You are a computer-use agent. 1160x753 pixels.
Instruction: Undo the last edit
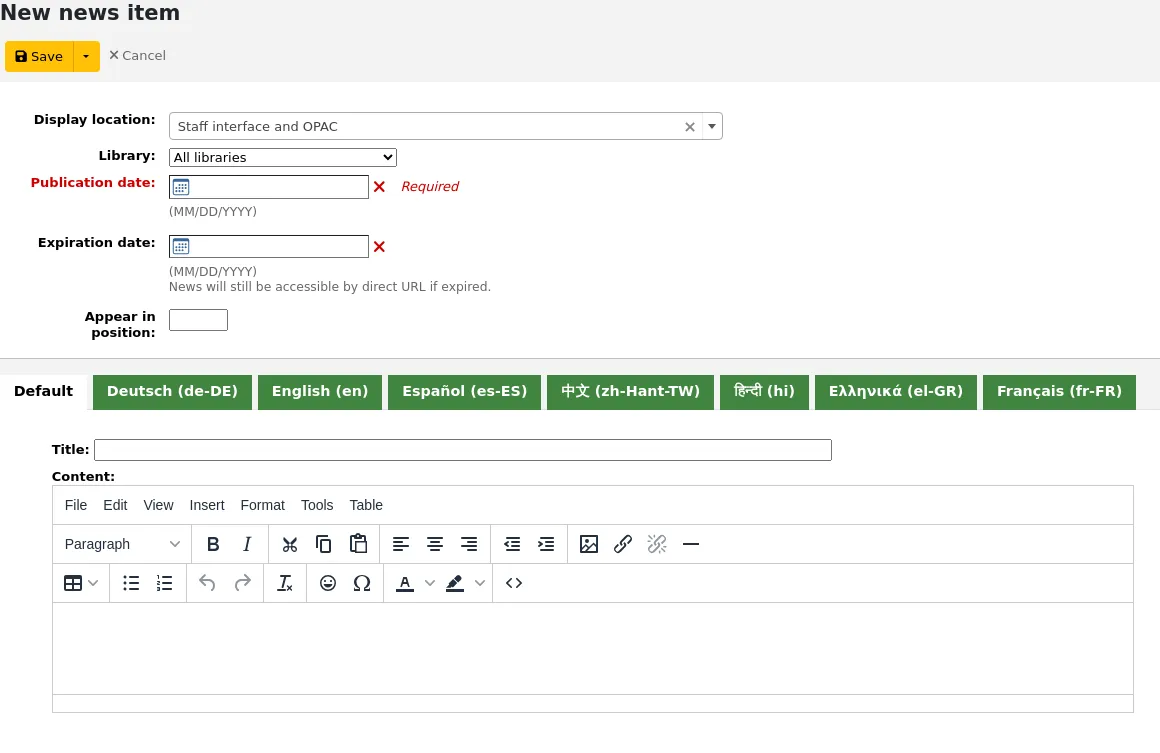pyautogui.click(x=207, y=584)
